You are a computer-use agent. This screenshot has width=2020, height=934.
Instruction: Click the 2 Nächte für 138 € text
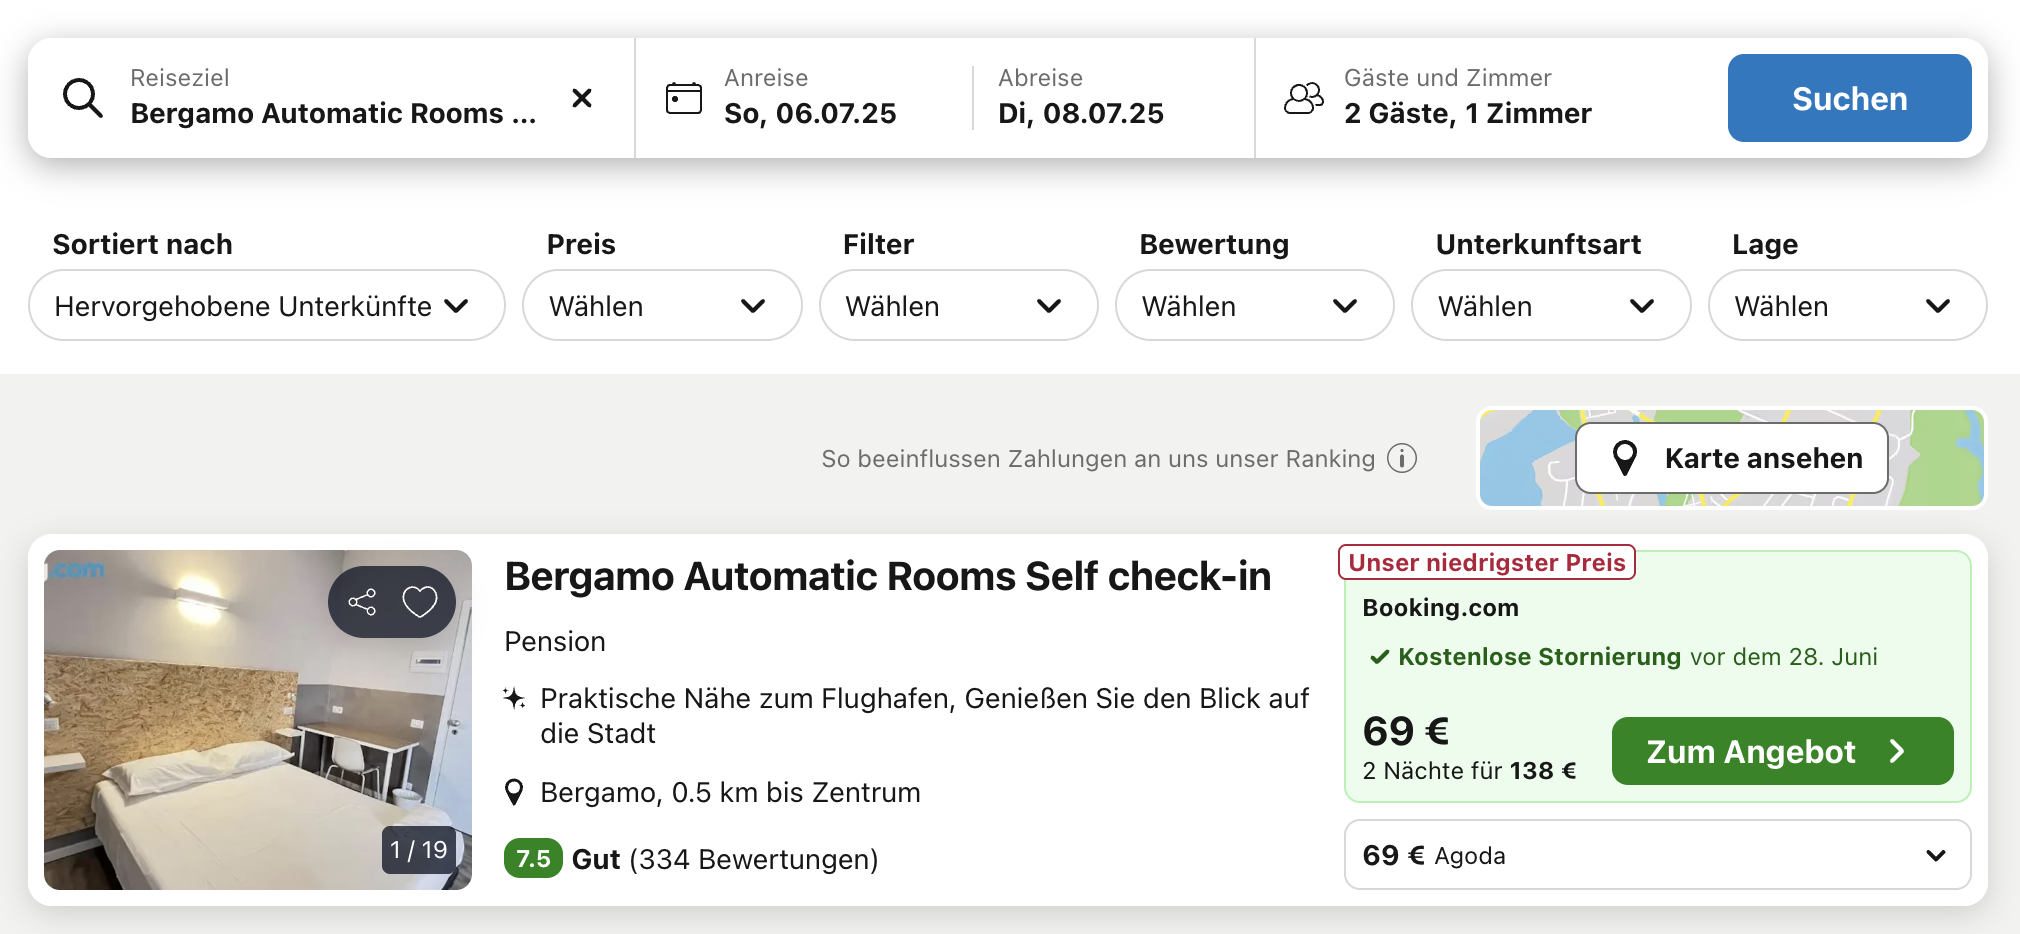pyautogui.click(x=1469, y=771)
